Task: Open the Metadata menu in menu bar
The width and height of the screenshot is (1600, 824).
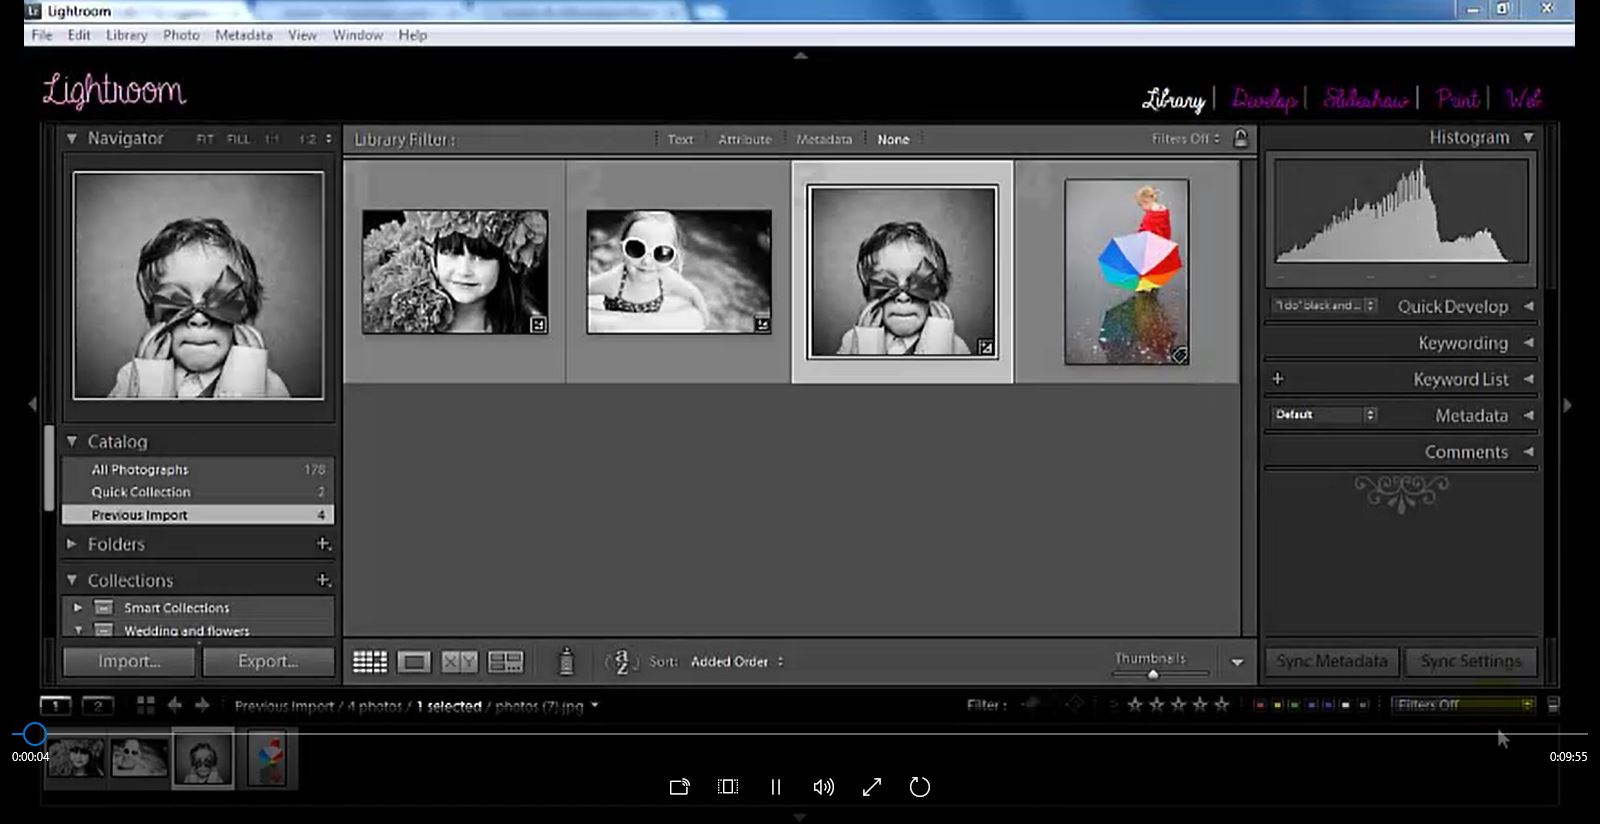Action: (x=243, y=35)
